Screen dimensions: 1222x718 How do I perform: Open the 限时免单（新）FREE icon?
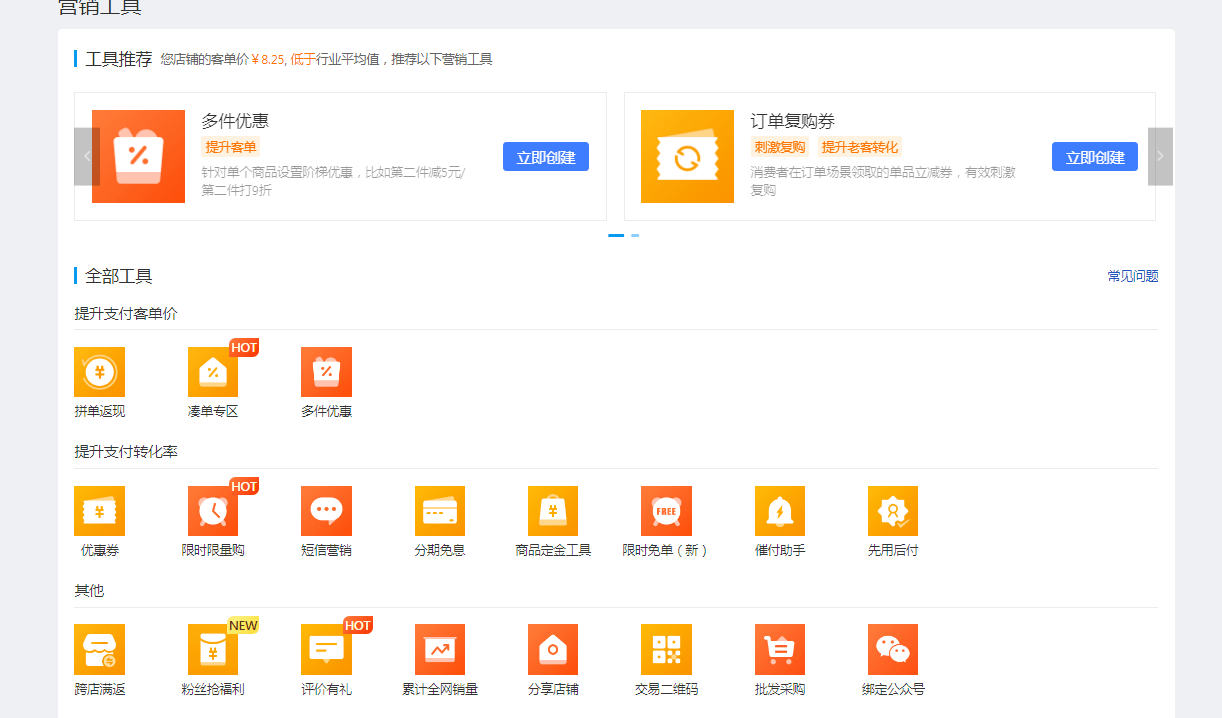pyautogui.click(x=666, y=511)
